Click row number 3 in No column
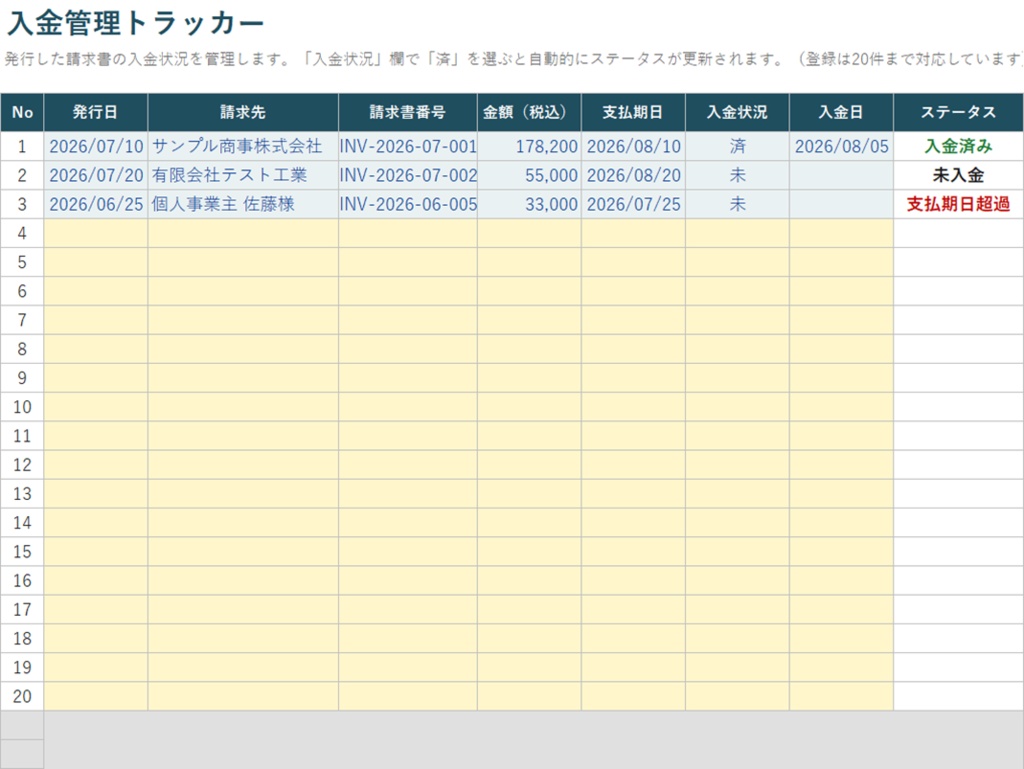 tap(22, 204)
